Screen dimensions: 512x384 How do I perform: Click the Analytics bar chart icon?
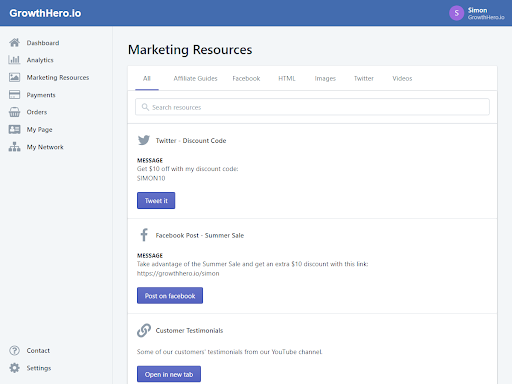(x=14, y=60)
